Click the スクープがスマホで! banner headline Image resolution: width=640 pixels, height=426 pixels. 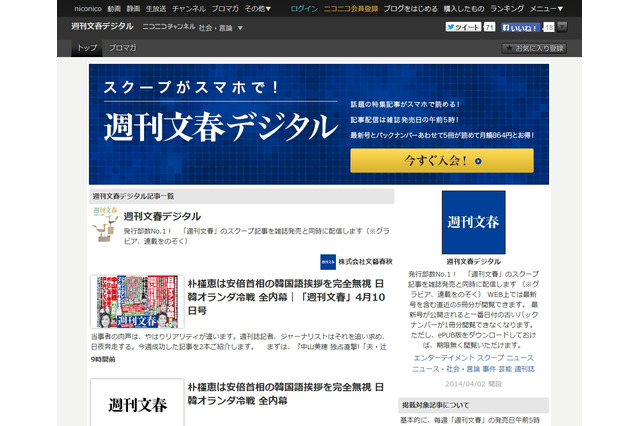[x=191, y=87]
